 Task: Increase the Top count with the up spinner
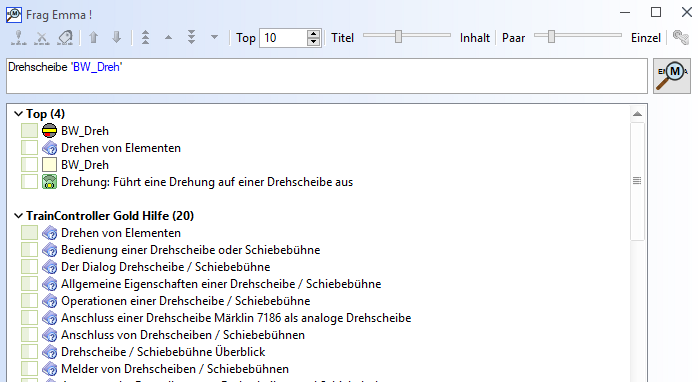pos(313,34)
